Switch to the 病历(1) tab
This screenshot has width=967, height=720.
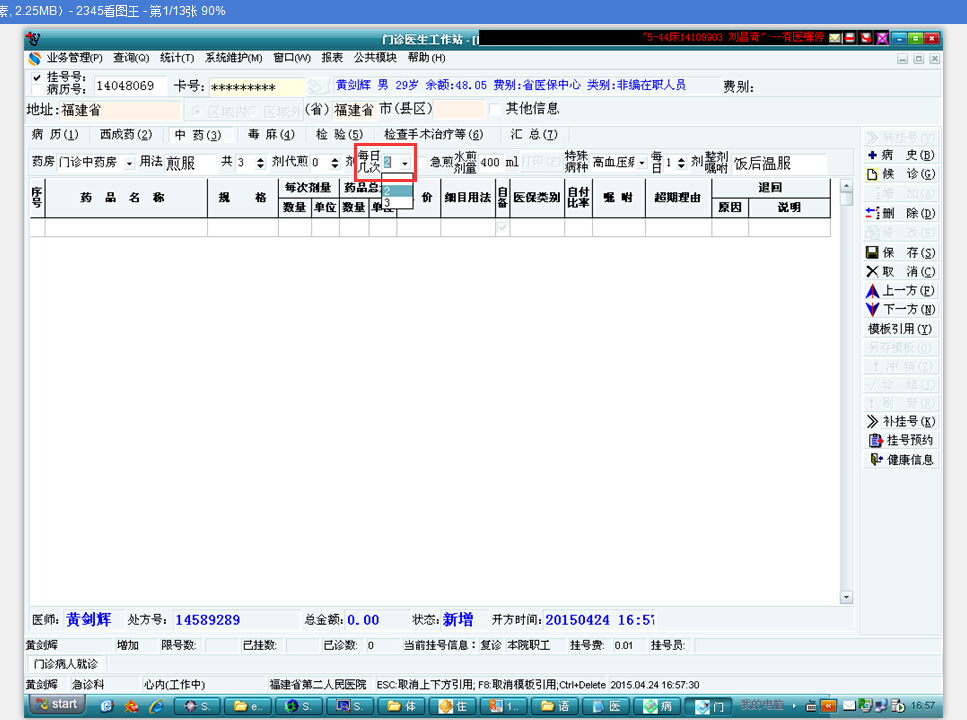pos(56,134)
